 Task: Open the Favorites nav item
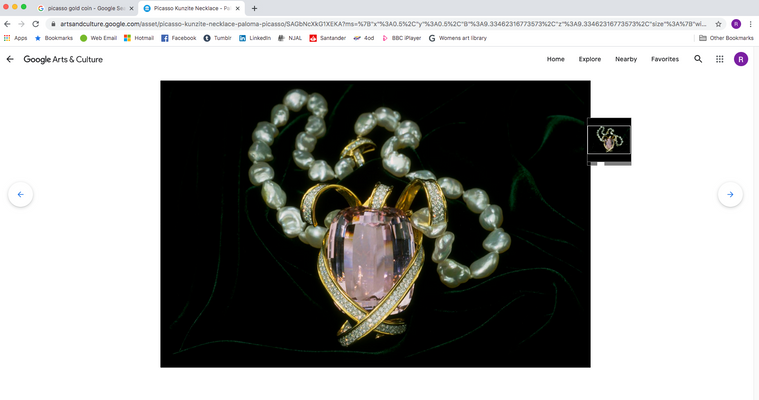tap(665, 59)
